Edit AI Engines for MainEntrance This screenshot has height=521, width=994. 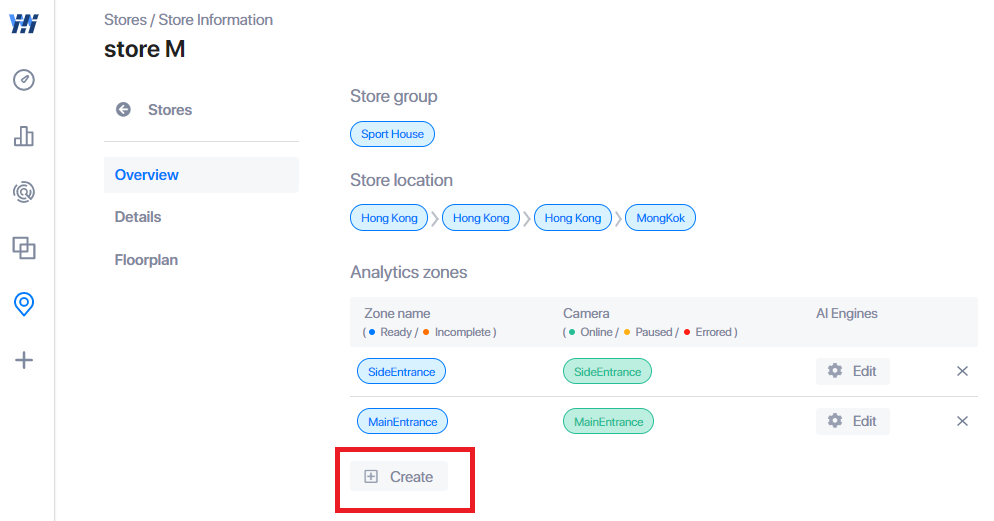click(x=853, y=421)
